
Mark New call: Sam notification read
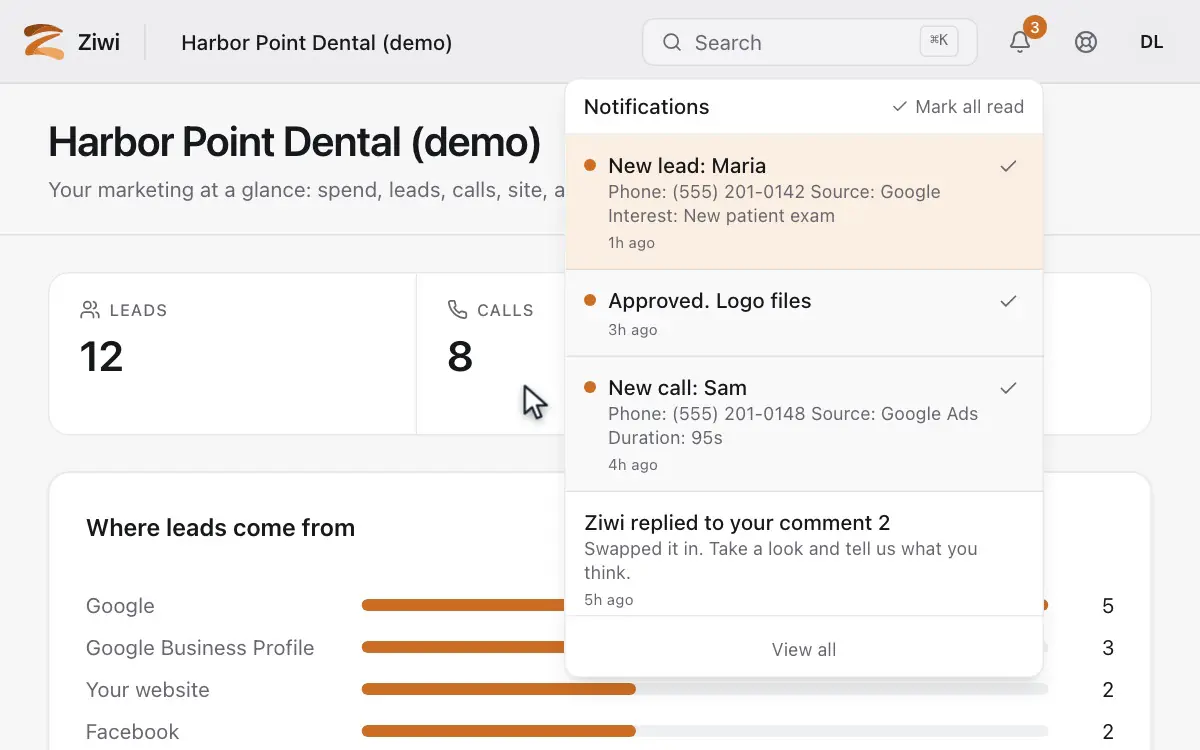pos(1009,388)
